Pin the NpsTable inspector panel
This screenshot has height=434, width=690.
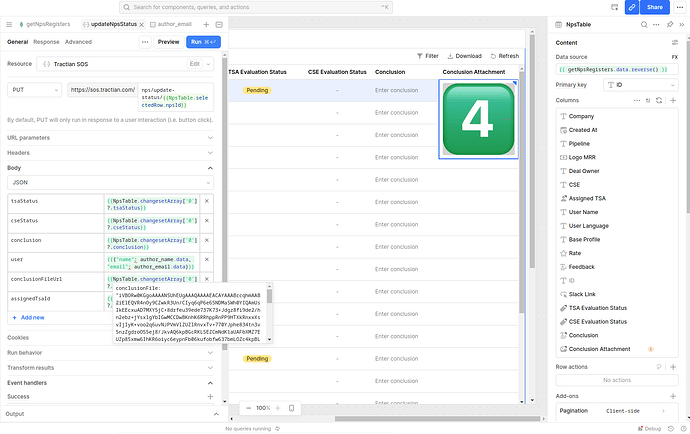(x=670, y=25)
